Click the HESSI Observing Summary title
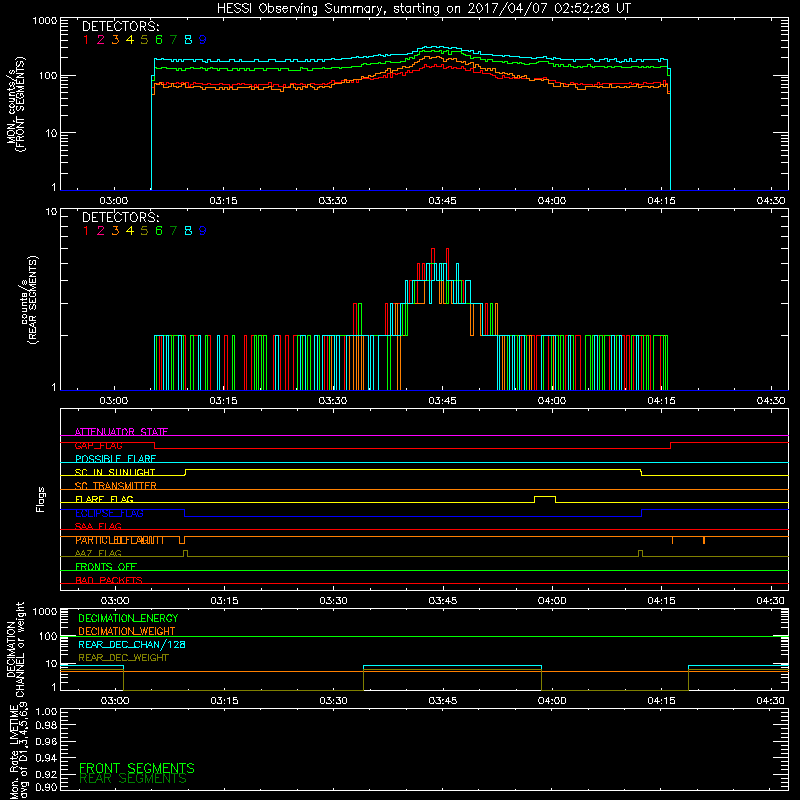This screenshot has height=800, width=800. [423, 8]
